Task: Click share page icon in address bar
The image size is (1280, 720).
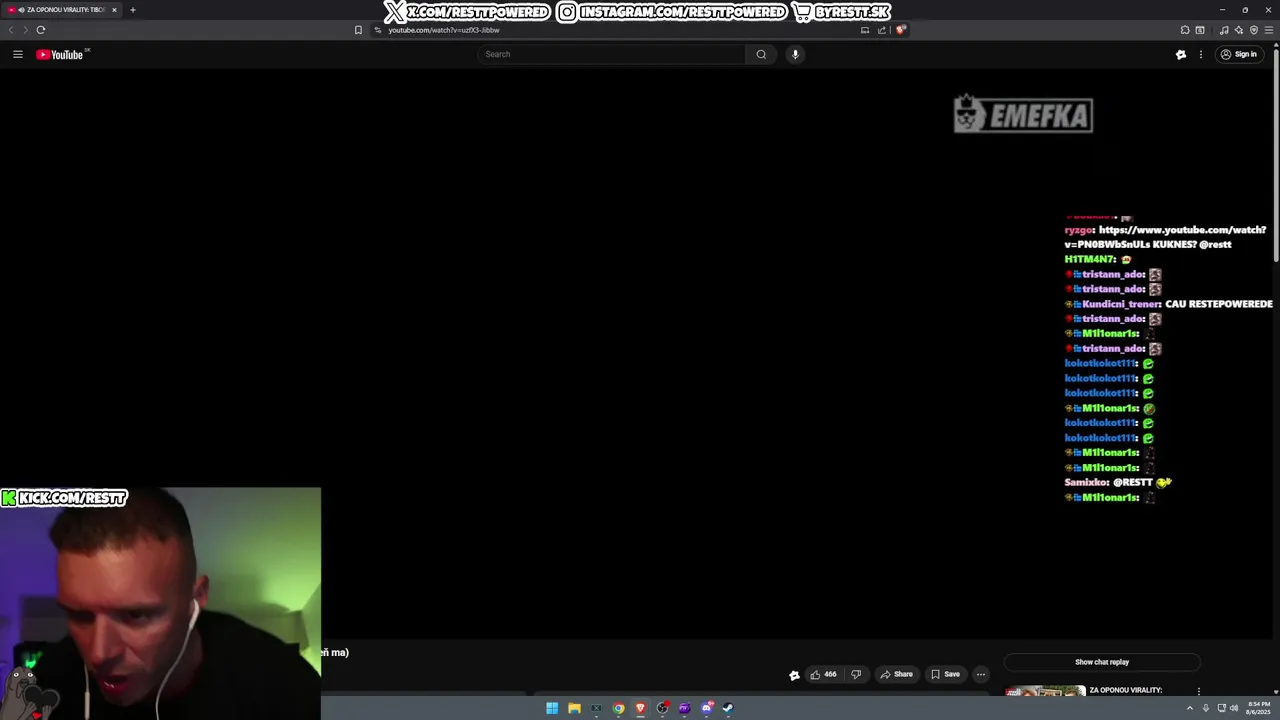Action: coord(882,30)
